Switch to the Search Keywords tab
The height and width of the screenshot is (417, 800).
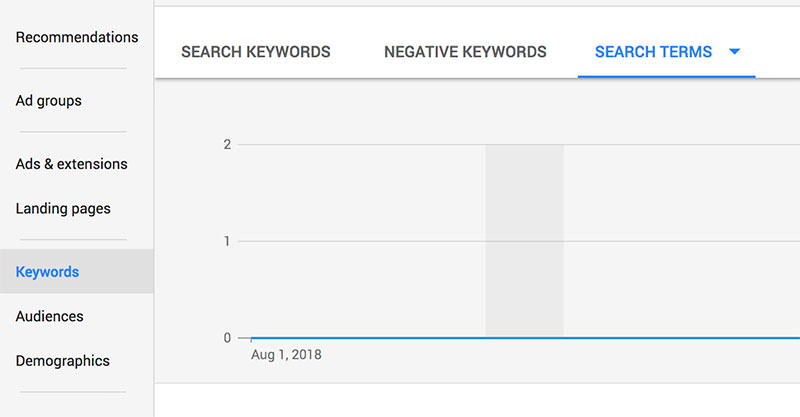[256, 52]
